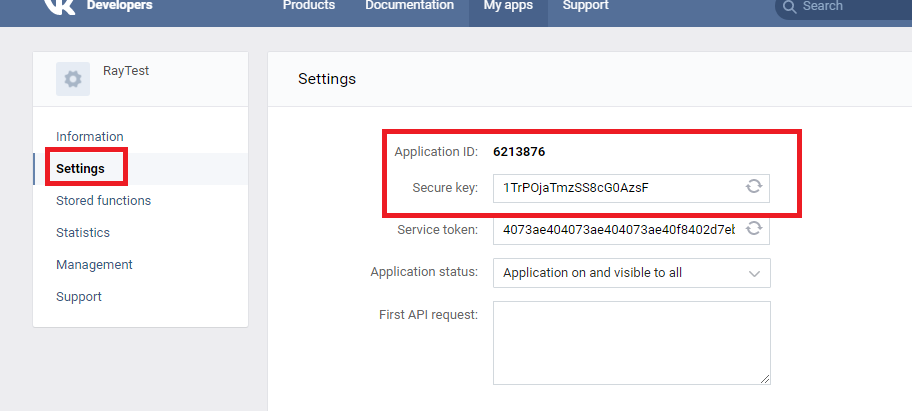Click the Secure key label
This screenshot has width=912, height=411.
coord(445,188)
